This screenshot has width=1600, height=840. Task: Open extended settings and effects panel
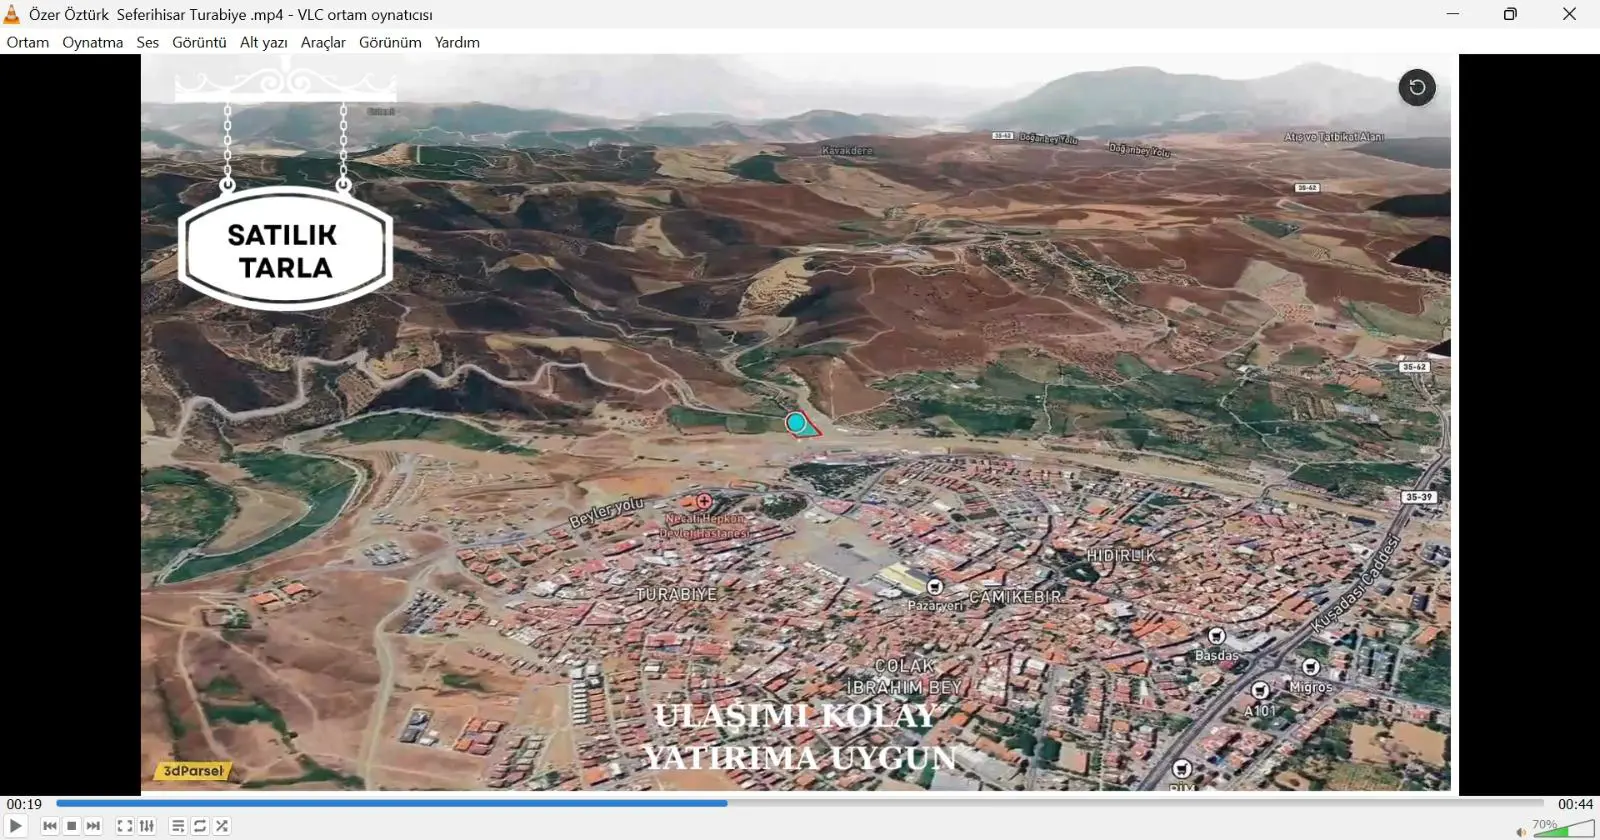pos(147,826)
